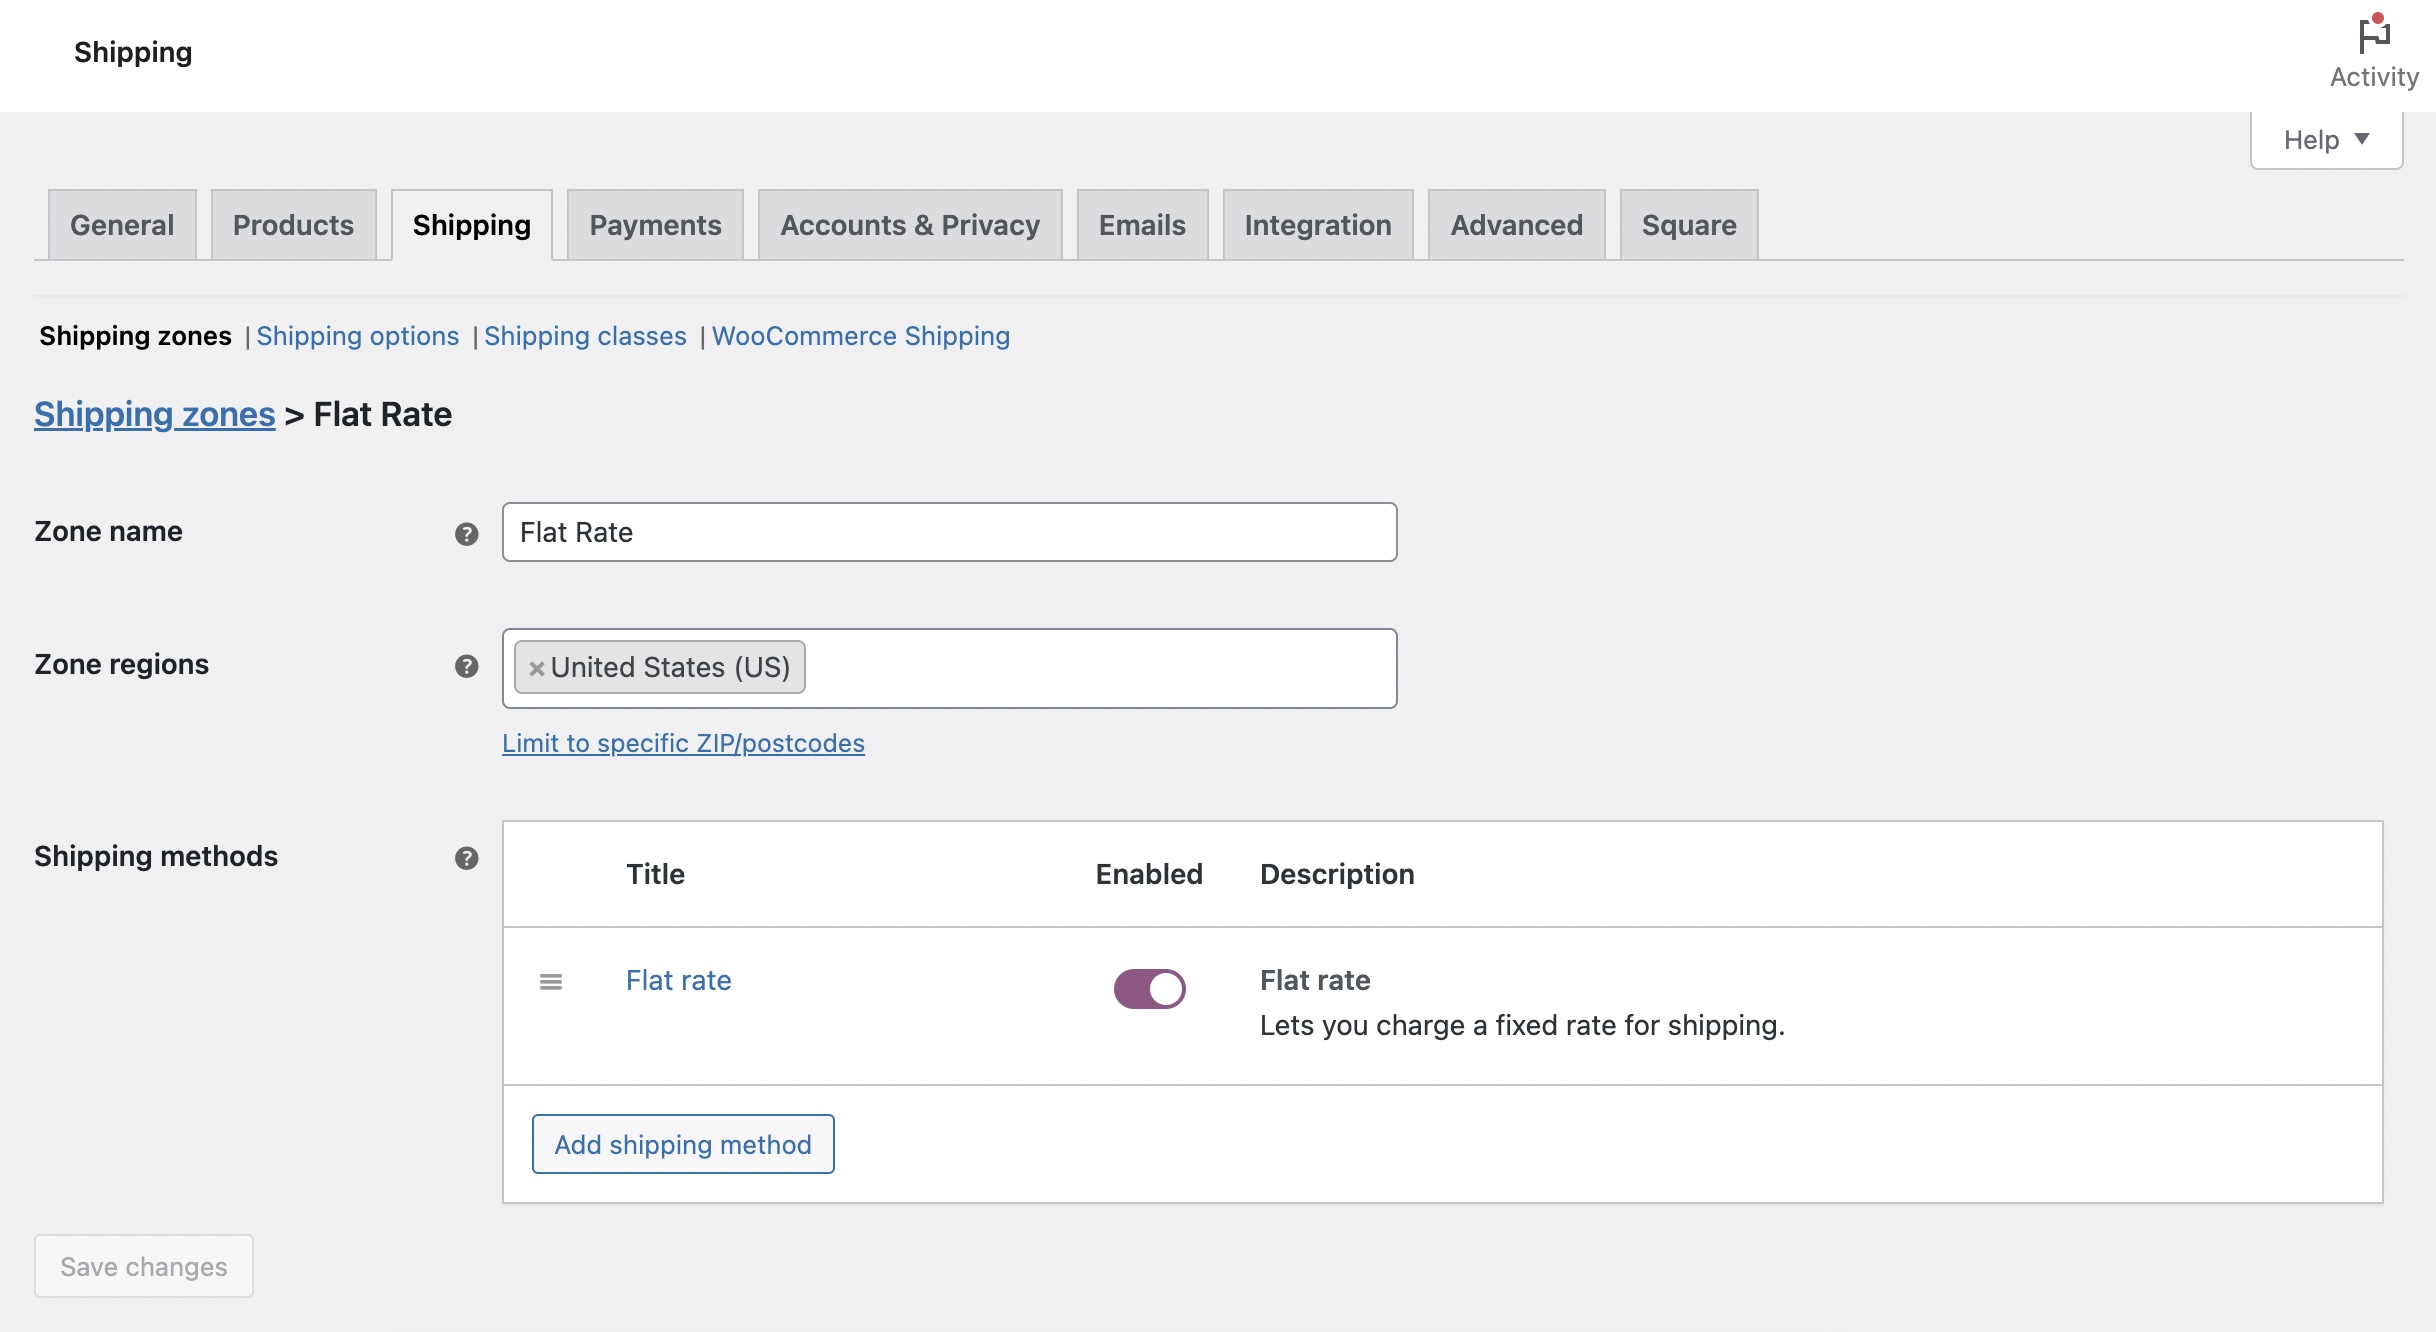Open the Accounts & Privacy tab
Image resolution: width=2436 pixels, height=1332 pixels.
[910, 225]
